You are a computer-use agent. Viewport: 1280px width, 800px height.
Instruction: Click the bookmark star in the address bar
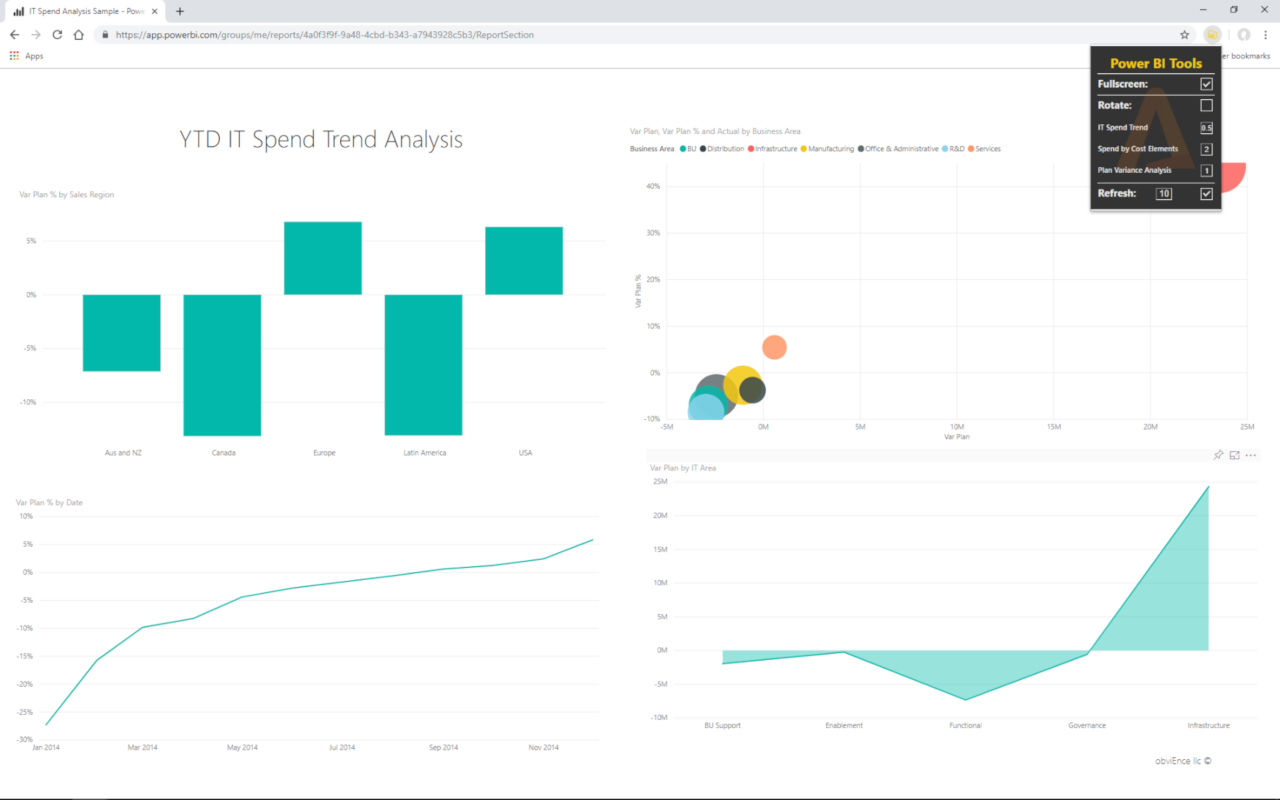coord(1184,34)
